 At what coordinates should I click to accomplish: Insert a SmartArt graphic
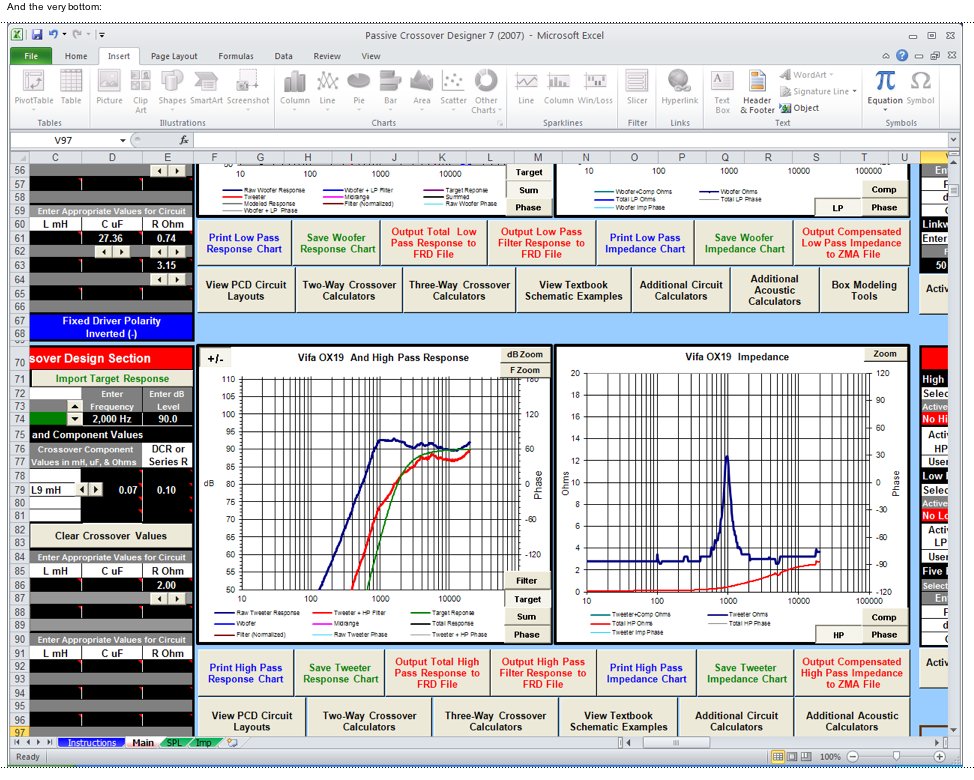click(206, 88)
